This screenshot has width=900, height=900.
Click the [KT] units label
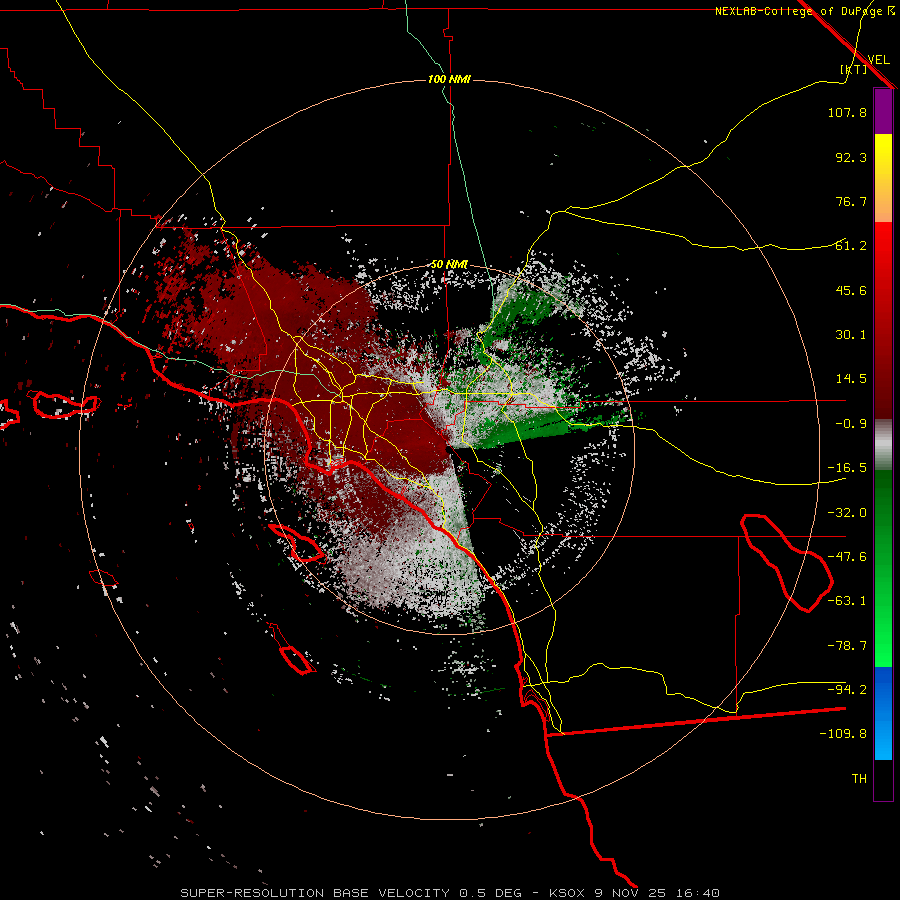(x=853, y=69)
